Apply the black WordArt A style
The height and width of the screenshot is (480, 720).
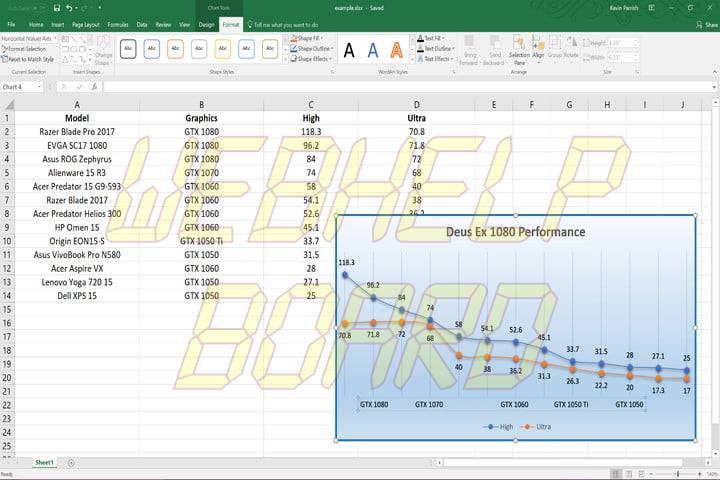[349, 50]
